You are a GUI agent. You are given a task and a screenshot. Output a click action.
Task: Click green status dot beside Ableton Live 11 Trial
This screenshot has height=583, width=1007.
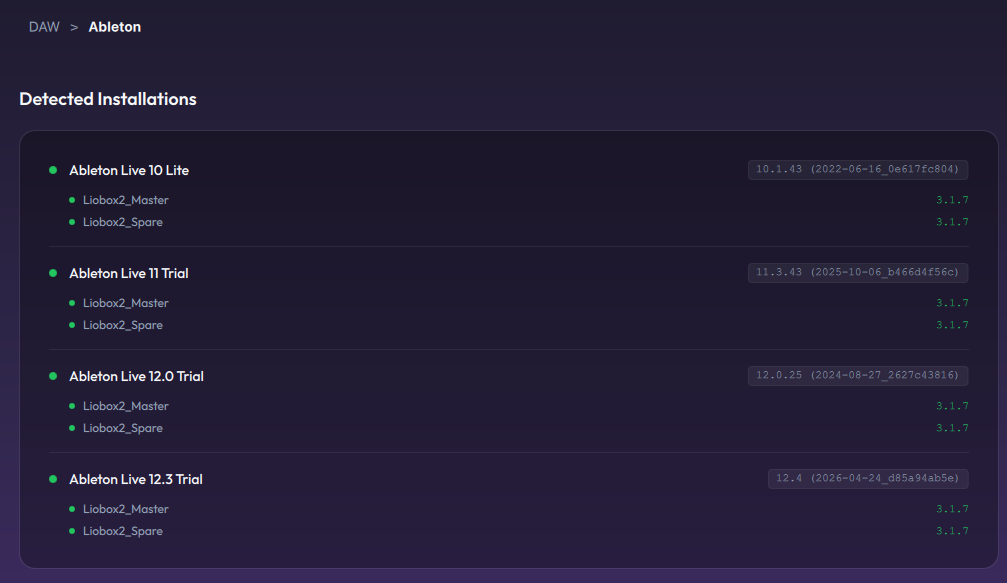coord(53,273)
